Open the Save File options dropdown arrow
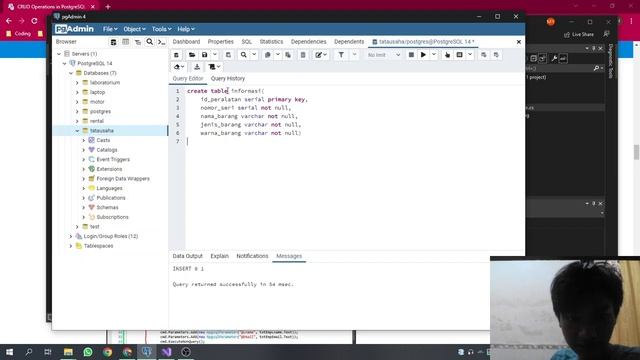This screenshot has width=640, height=360. pyautogui.click(x=215, y=55)
